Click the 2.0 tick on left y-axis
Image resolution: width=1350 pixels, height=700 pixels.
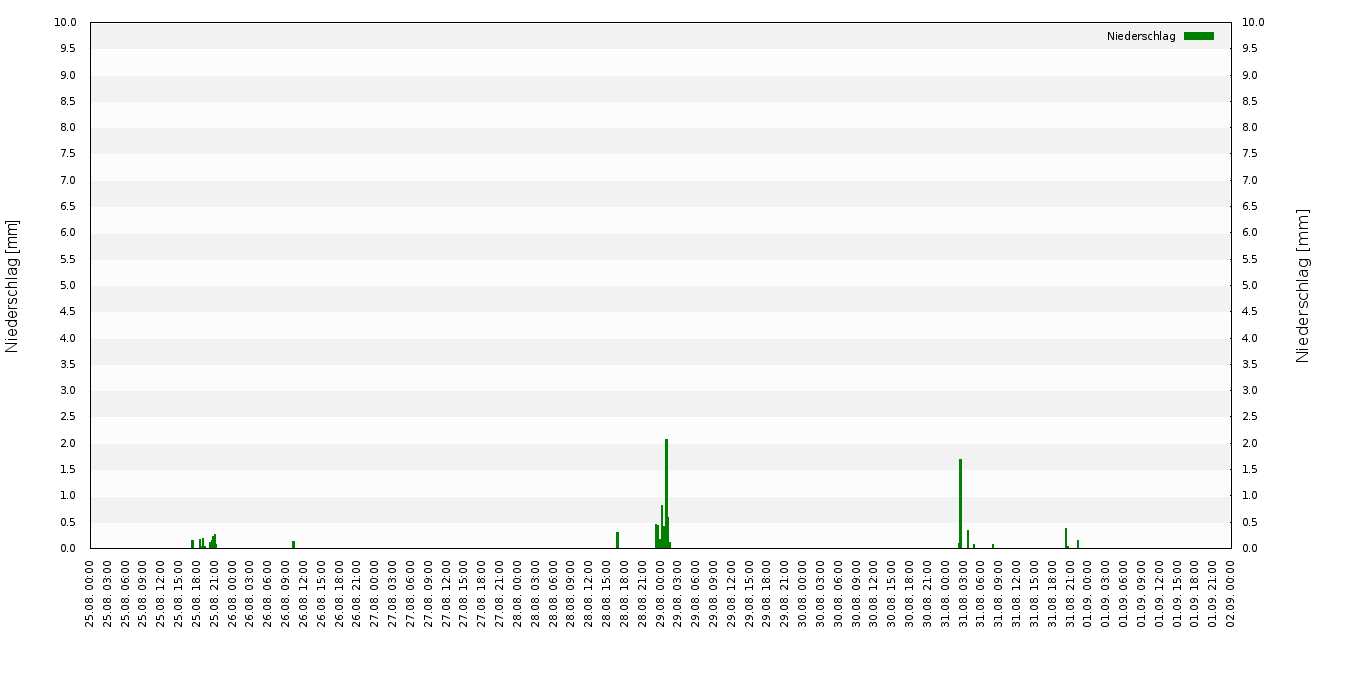click(68, 443)
